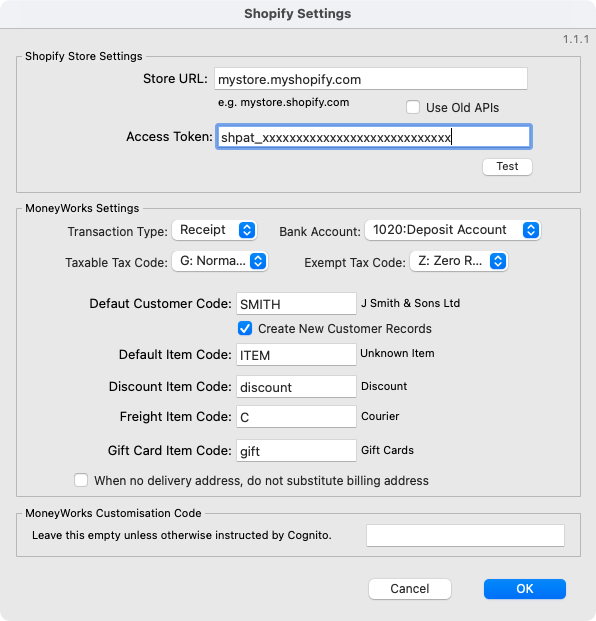The width and height of the screenshot is (596, 621).
Task: Click the 'Gift Cards' description text
Action: (x=387, y=450)
